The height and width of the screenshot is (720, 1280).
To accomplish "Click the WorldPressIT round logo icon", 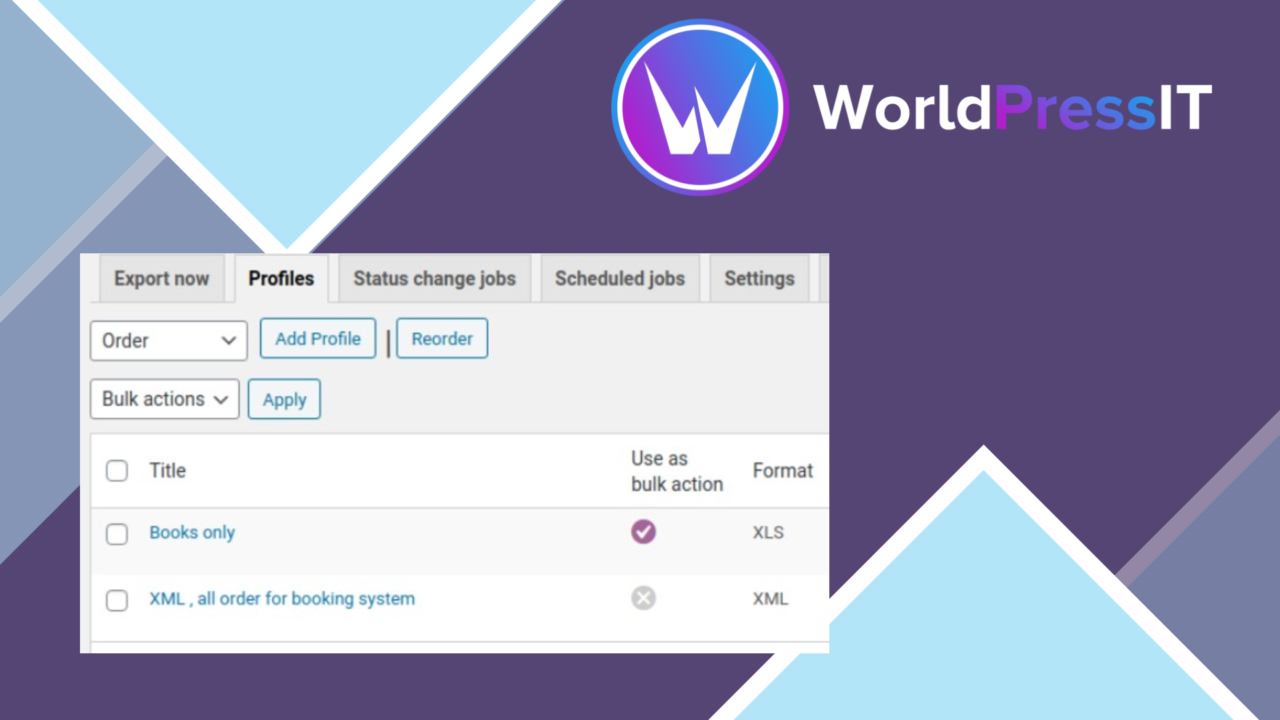I will 700,107.
